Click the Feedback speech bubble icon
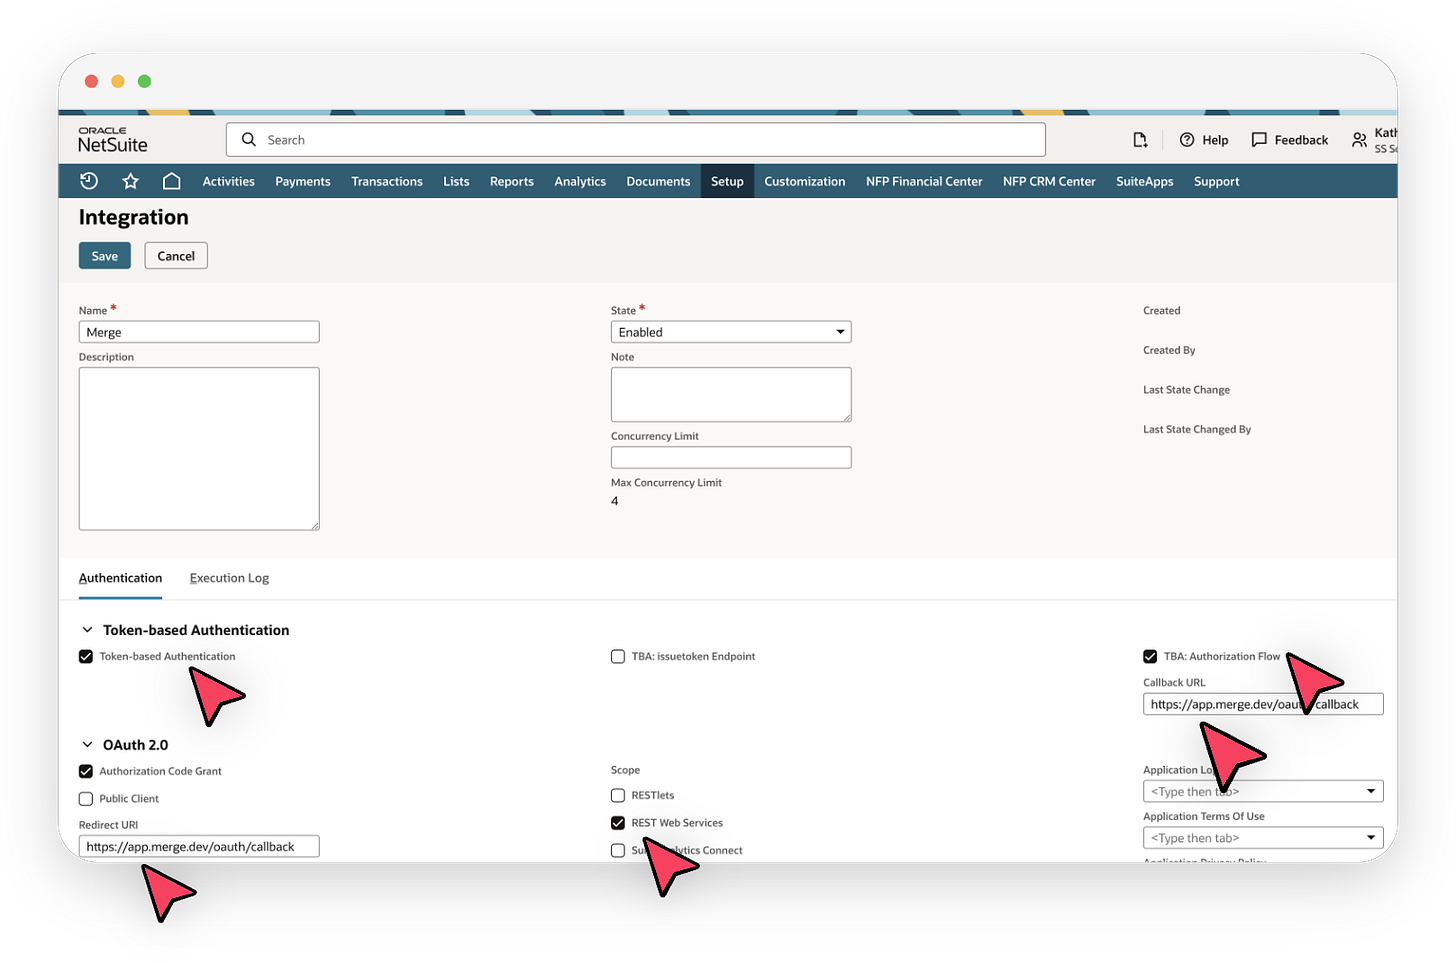The width and height of the screenshot is (1456, 963). tap(1259, 140)
